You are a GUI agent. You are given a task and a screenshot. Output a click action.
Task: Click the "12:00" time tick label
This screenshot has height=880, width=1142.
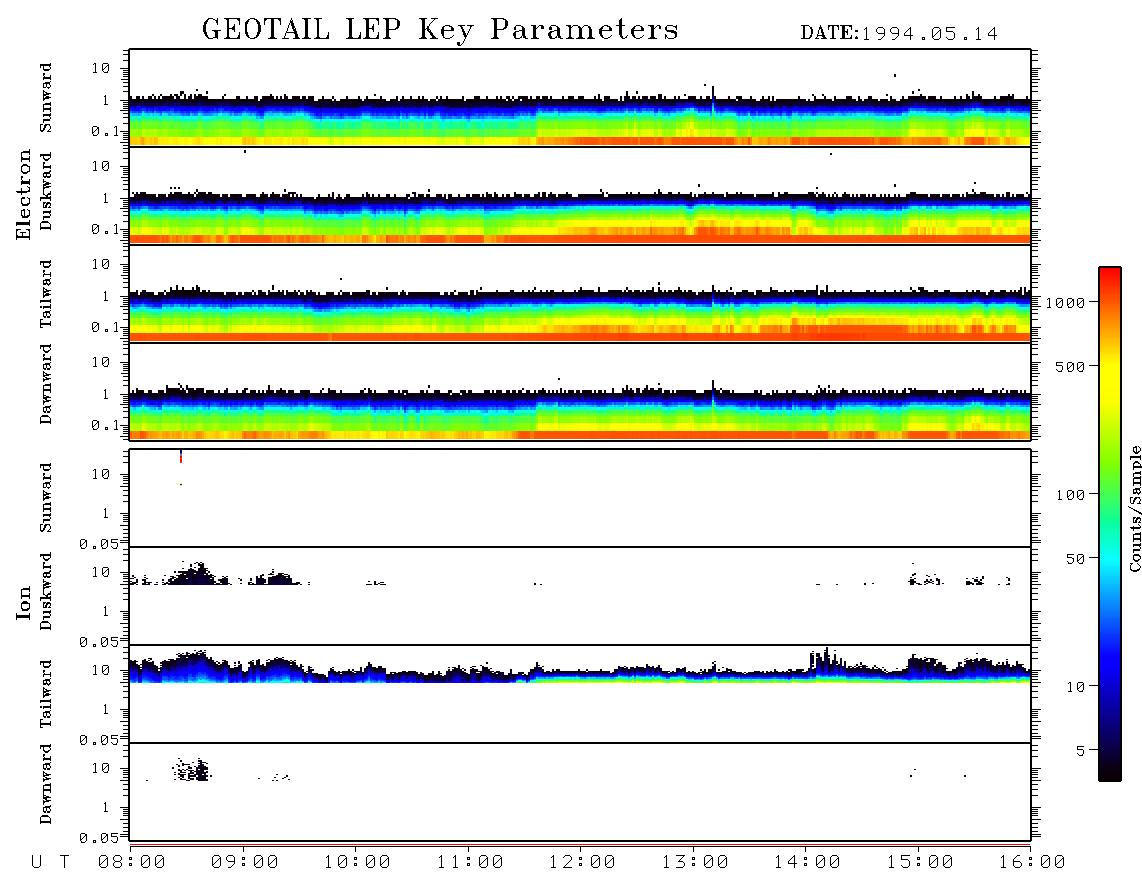[582, 863]
